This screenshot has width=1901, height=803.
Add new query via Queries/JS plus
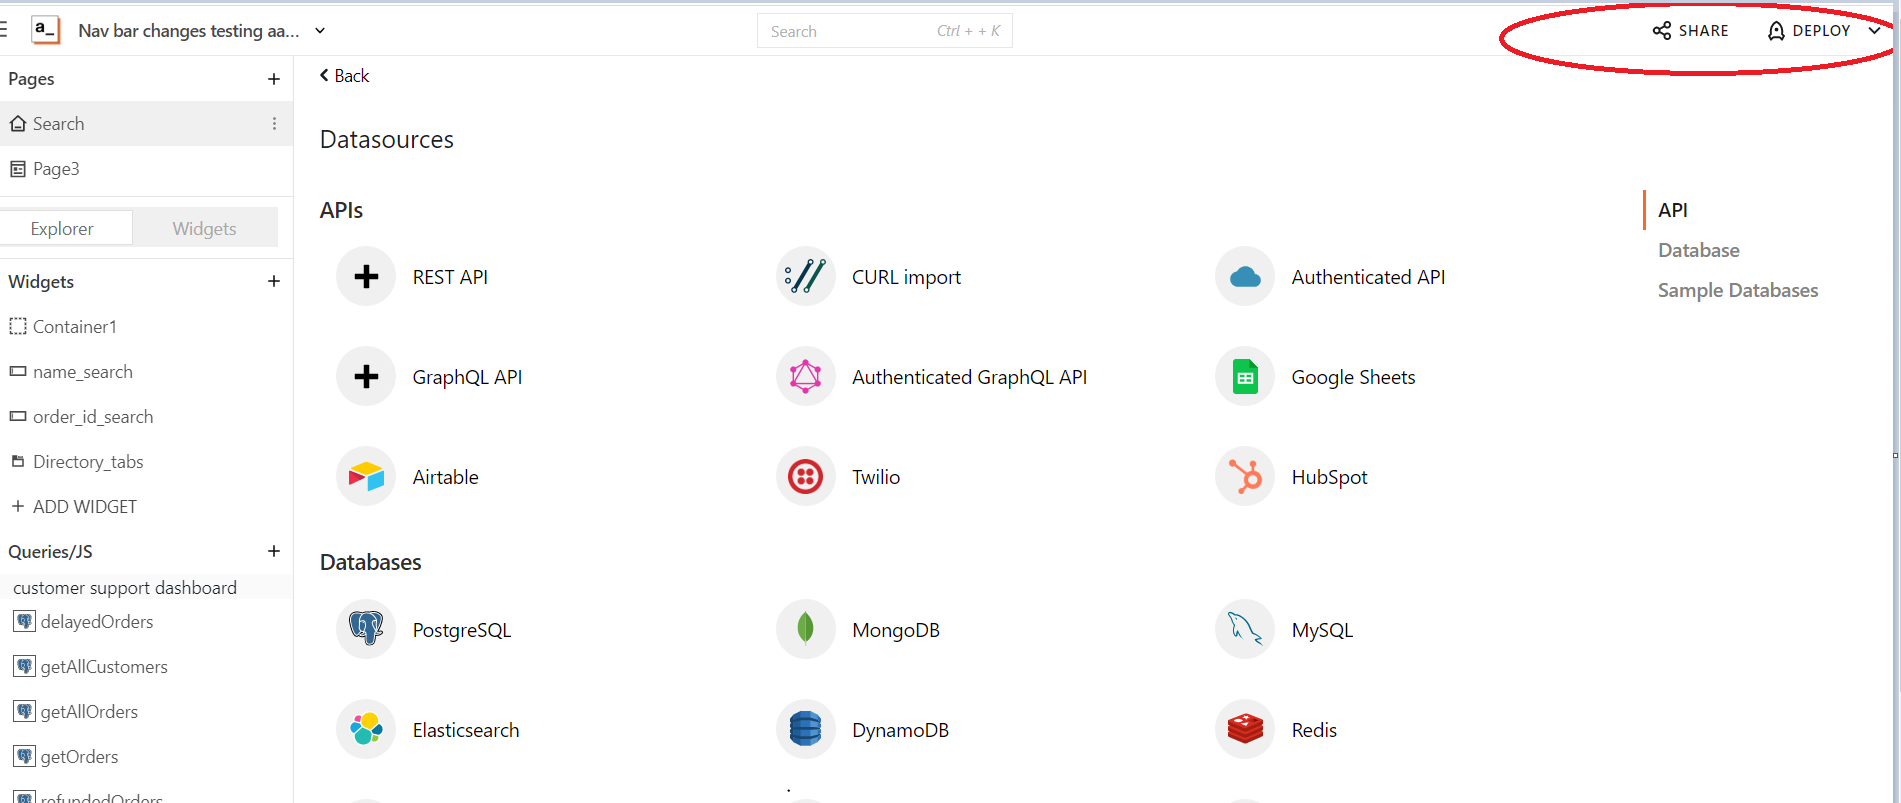274,552
